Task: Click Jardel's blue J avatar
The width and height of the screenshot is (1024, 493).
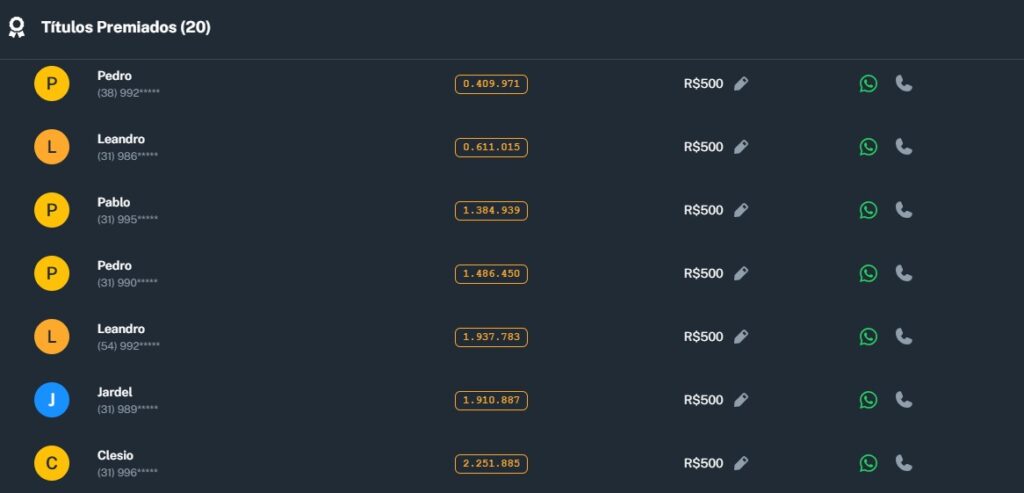Action: coord(51,400)
